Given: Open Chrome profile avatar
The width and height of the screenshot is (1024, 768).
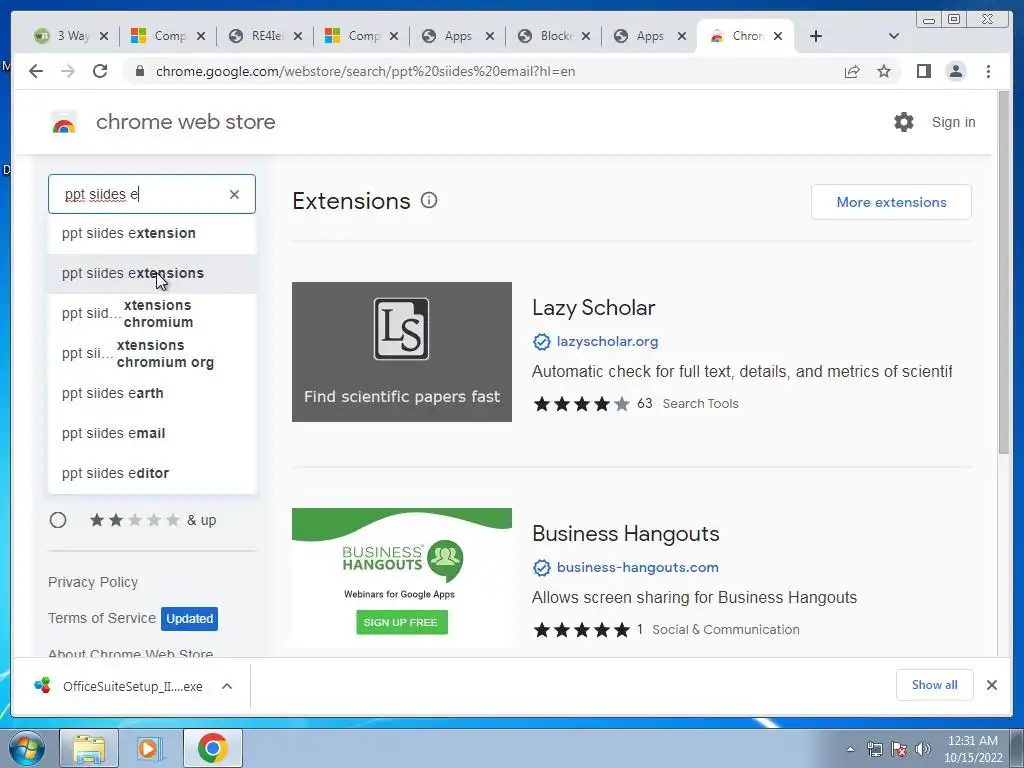Looking at the screenshot, I should click(955, 71).
